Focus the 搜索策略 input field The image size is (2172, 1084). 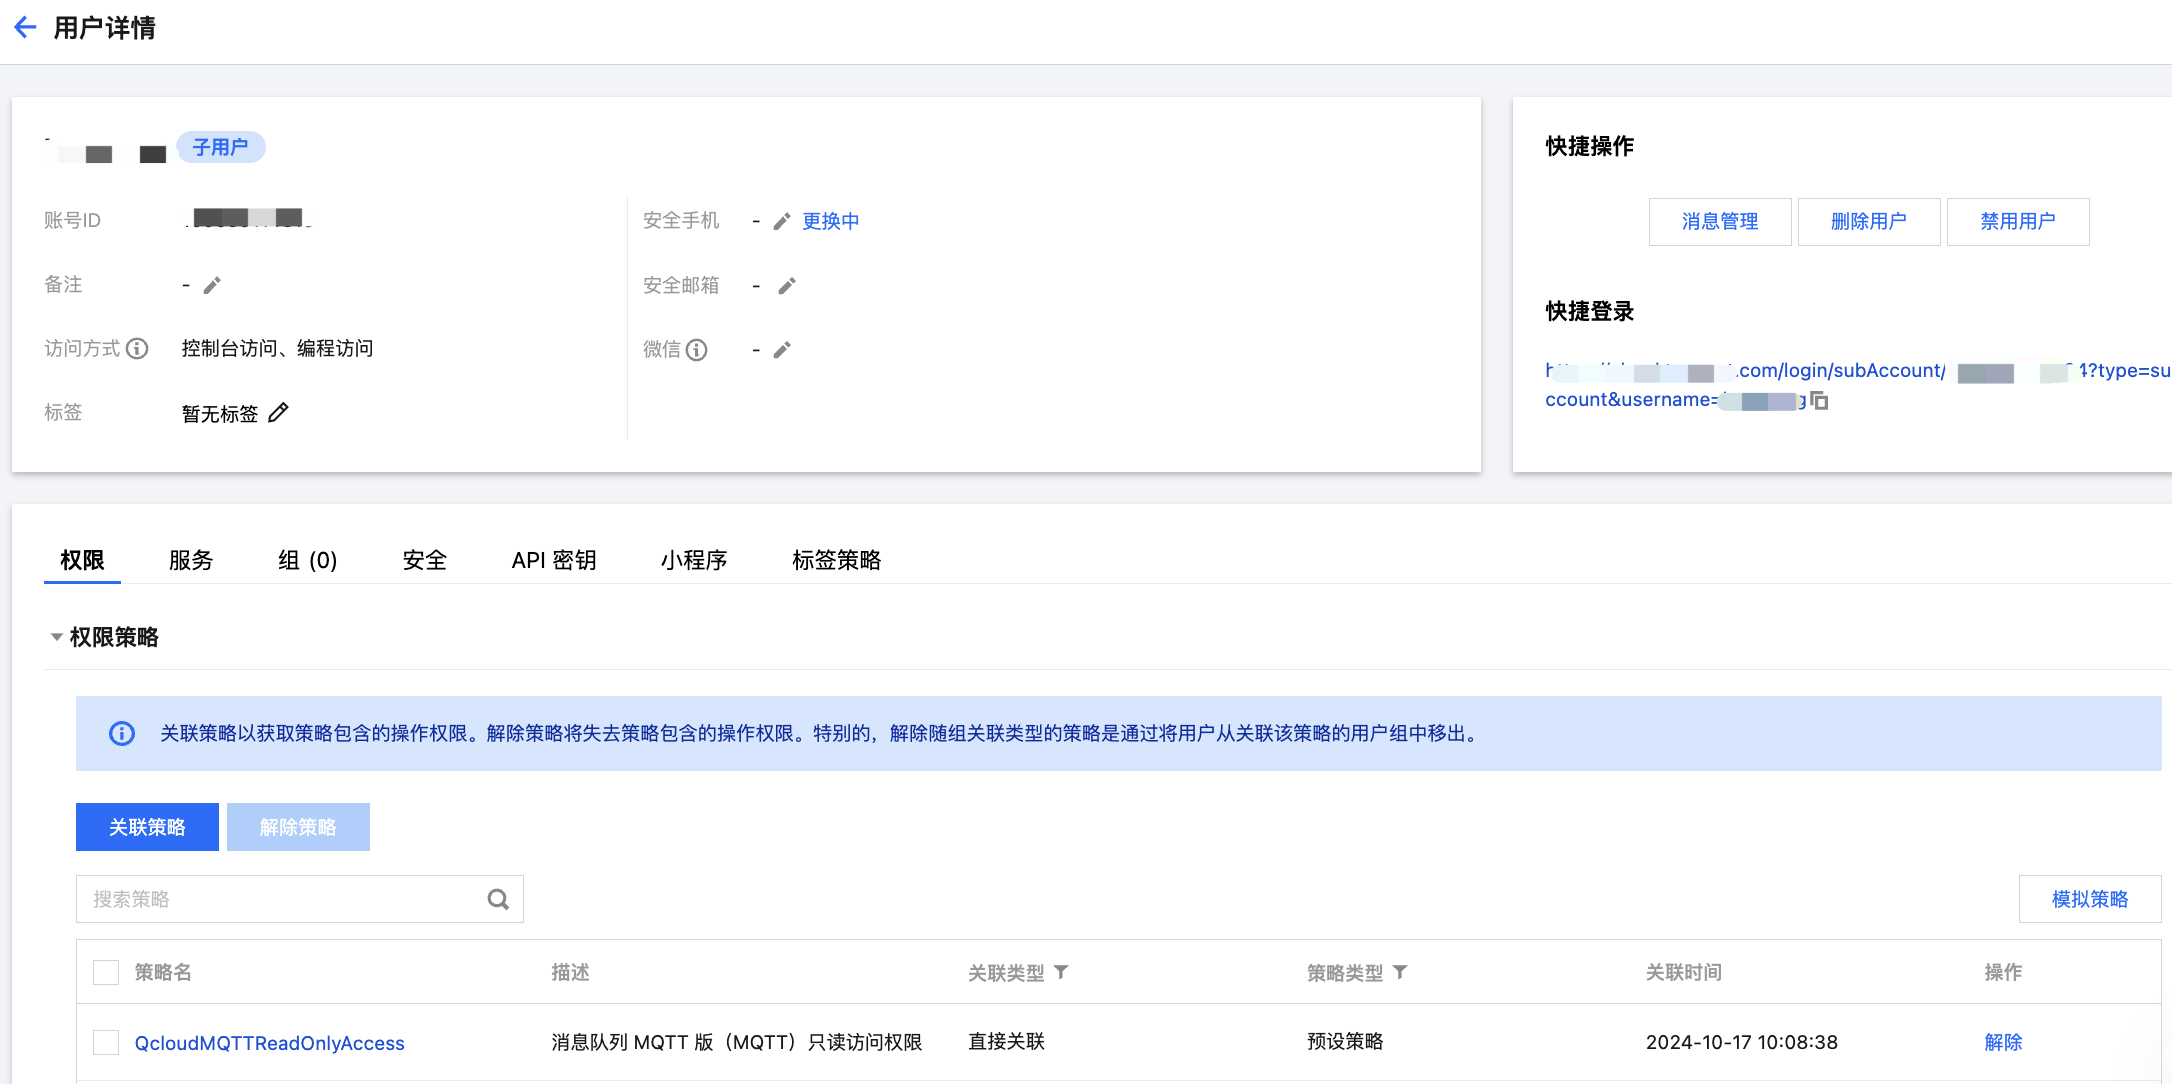pyautogui.click(x=280, y=899)
